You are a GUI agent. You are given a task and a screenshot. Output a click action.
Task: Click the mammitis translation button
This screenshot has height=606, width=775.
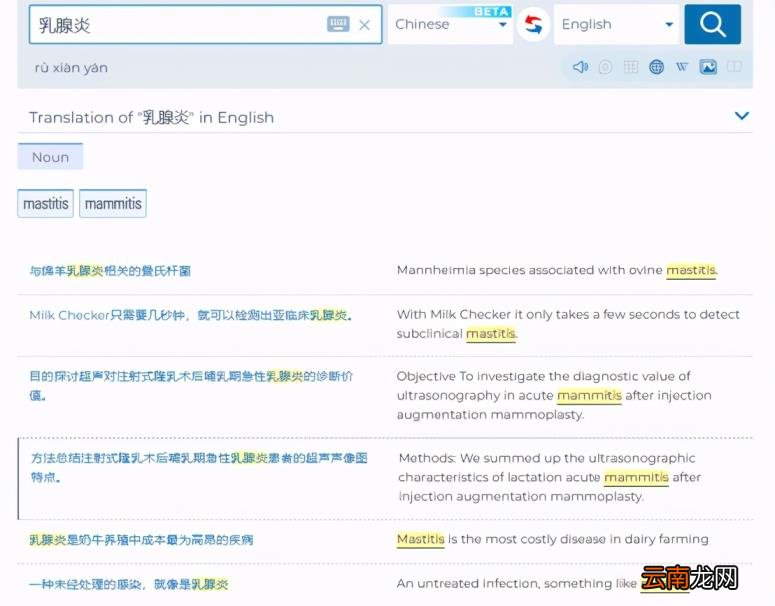tap(113, 204)
